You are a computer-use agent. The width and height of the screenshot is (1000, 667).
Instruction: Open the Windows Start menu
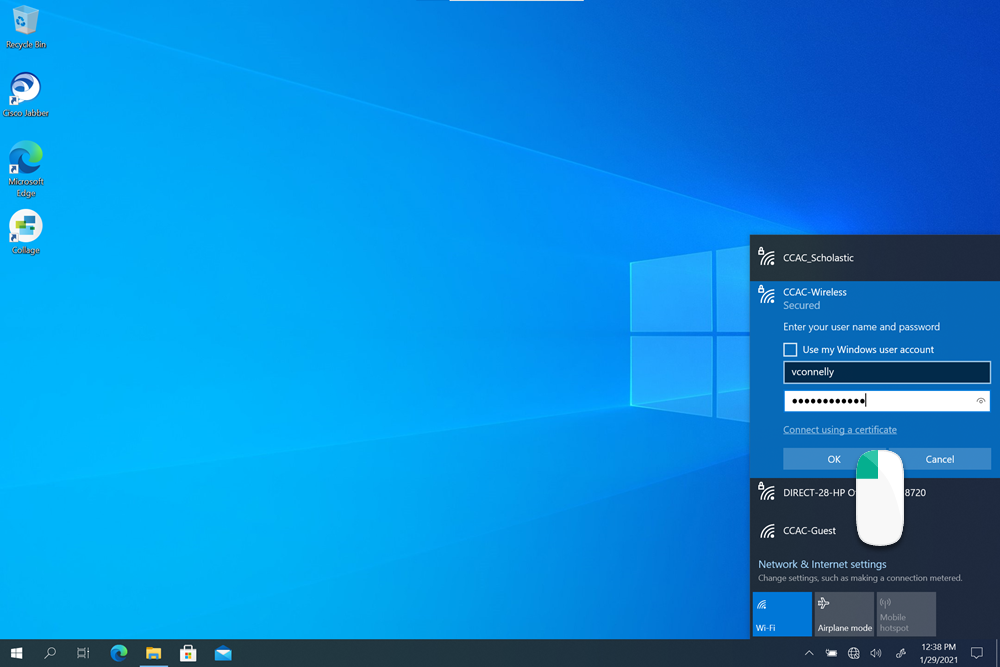click(17, 653)
